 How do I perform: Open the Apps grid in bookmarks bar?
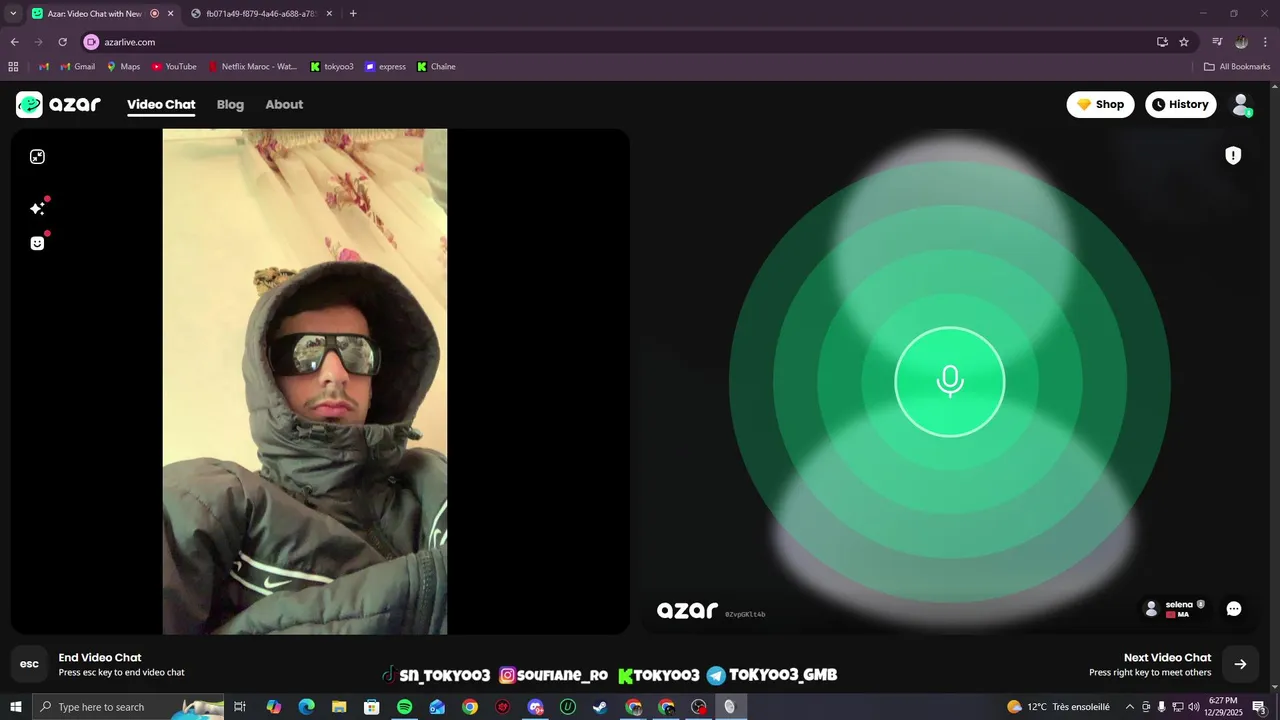tap(13, 67)
